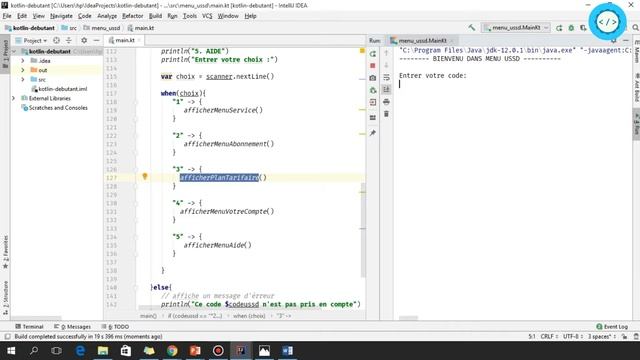Open Run panel settings gear
The width and height of the screenshot is (640, 360).
[613, 40]
